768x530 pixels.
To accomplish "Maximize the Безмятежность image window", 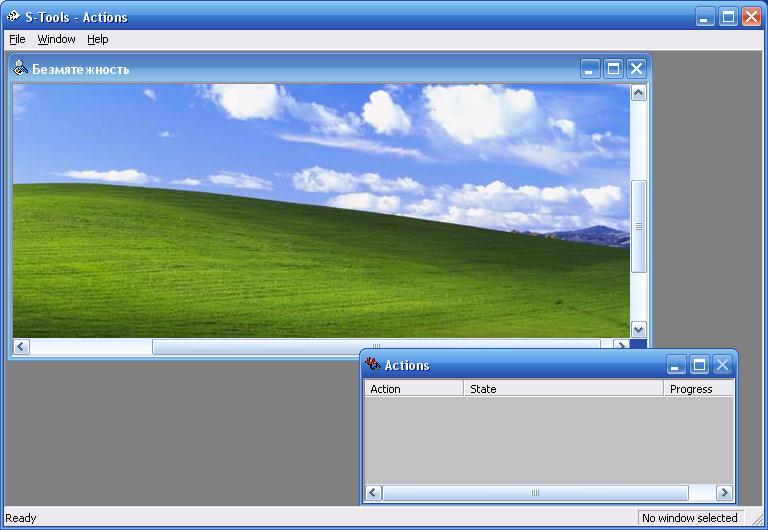I will tap(613, 69).
